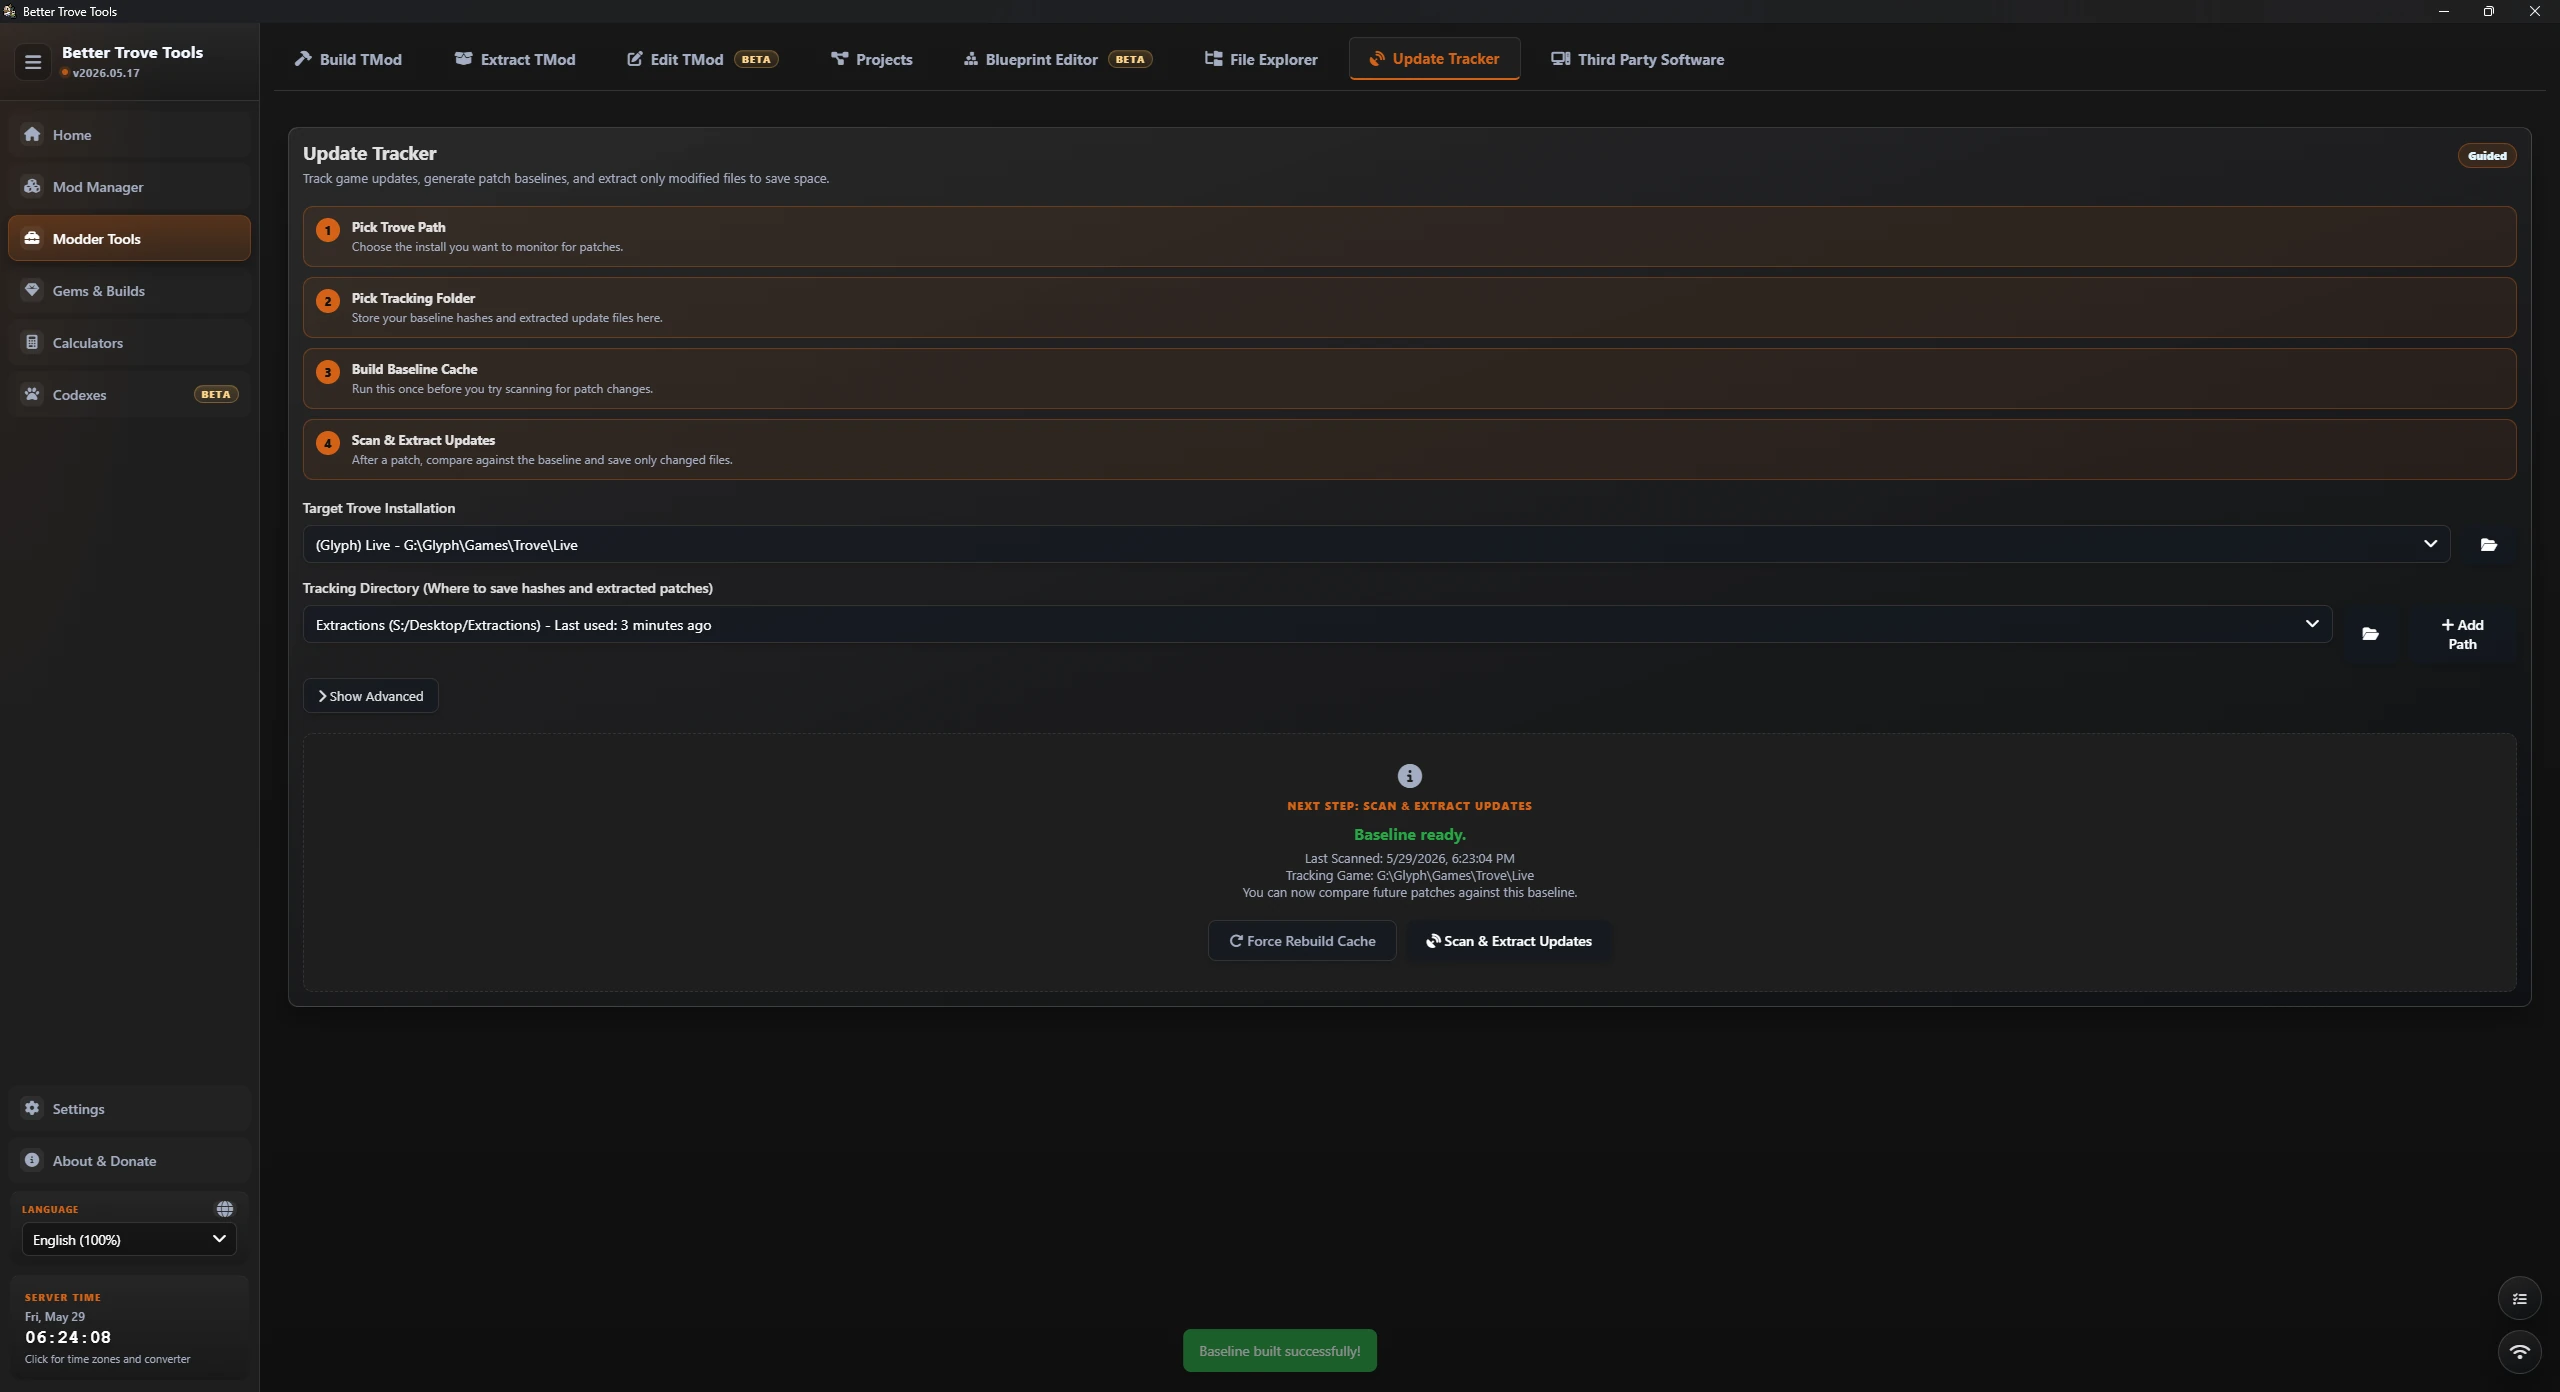Click the About & Donate info icon
The height and width of the screenshot is (1392, 2560).
coord(32,1160)
